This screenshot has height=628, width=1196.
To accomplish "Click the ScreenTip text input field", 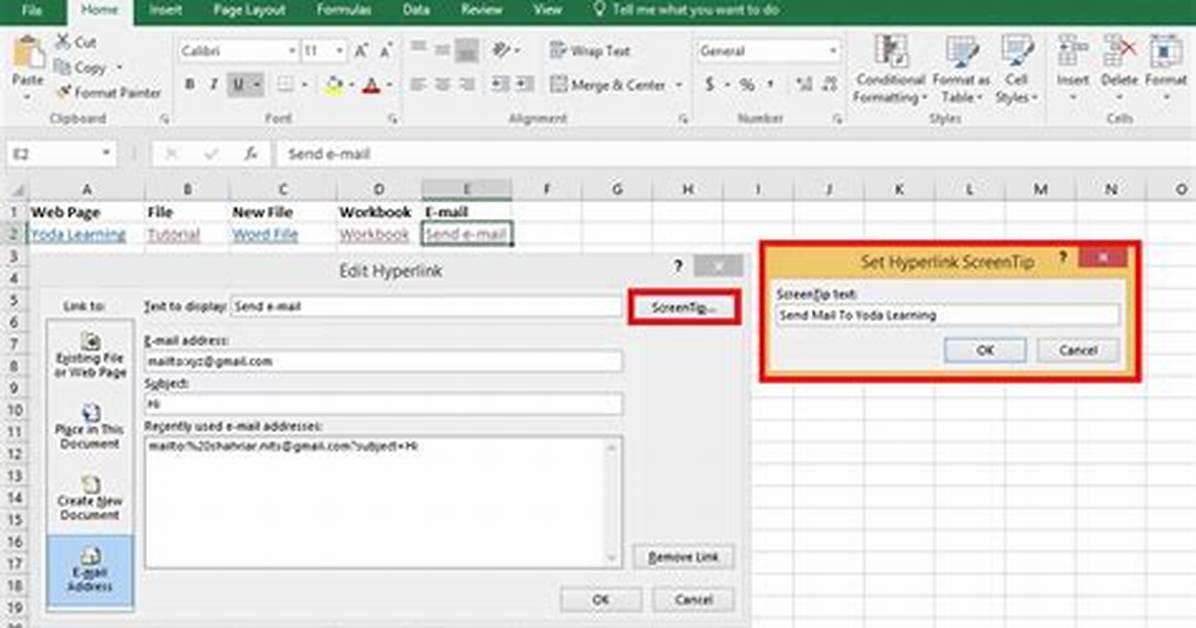I will 947,314.
